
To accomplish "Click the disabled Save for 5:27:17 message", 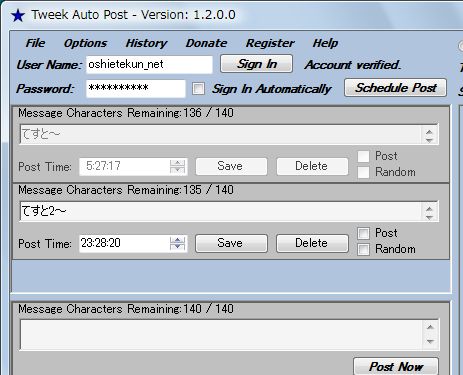I will [231, 166].
